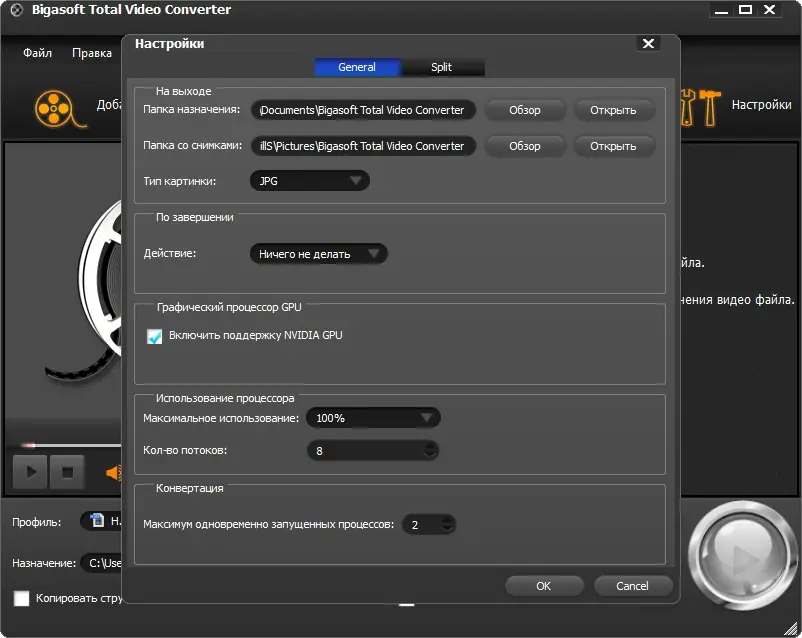Click the max simultaneous processes spinner arrows
This screenshot has height=638, width=802.
tap(447, 524)
